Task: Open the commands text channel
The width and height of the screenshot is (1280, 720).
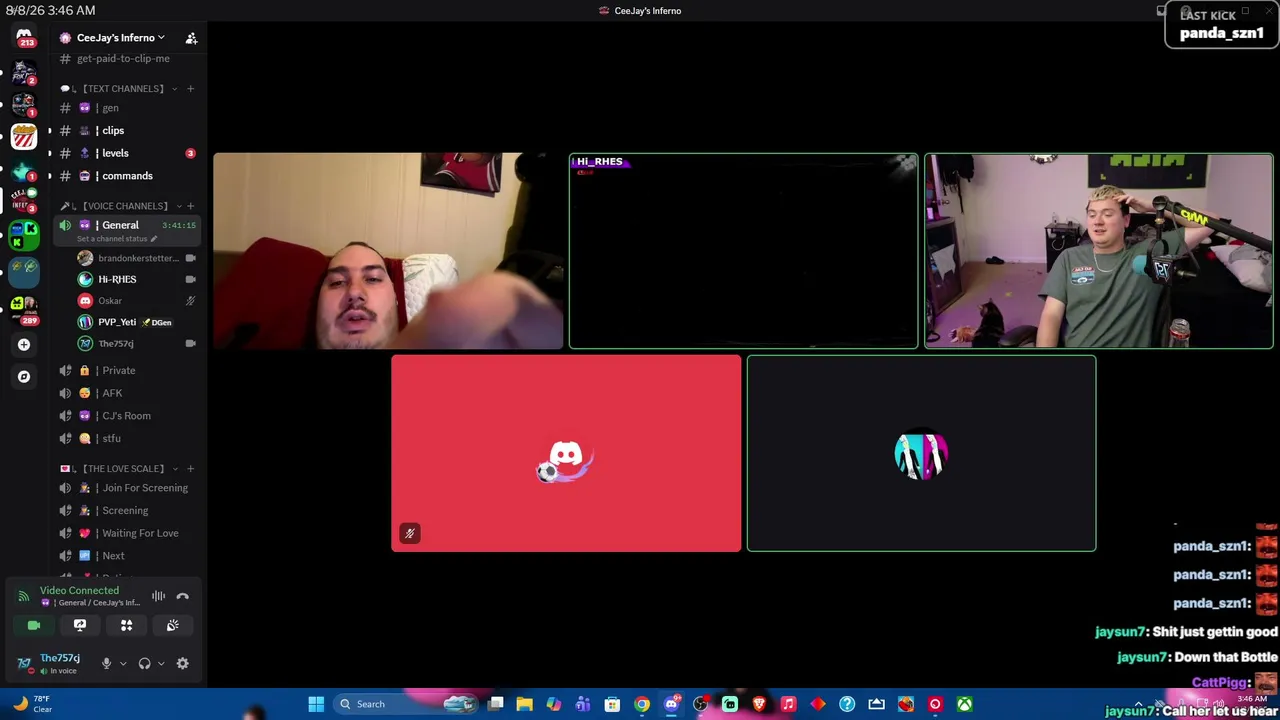Action: (x=128, y=176)
